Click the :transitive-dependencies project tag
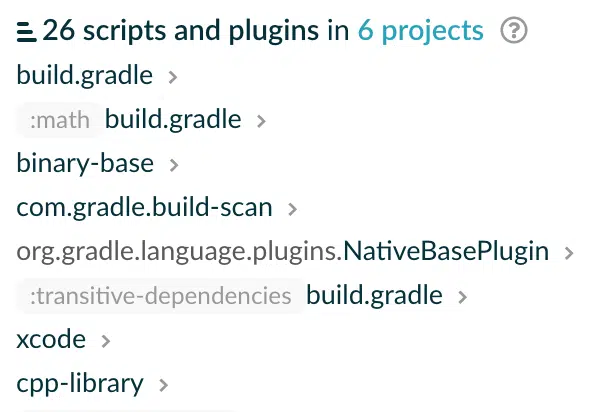Screen dimensions: 594x412 pos(161,296)
